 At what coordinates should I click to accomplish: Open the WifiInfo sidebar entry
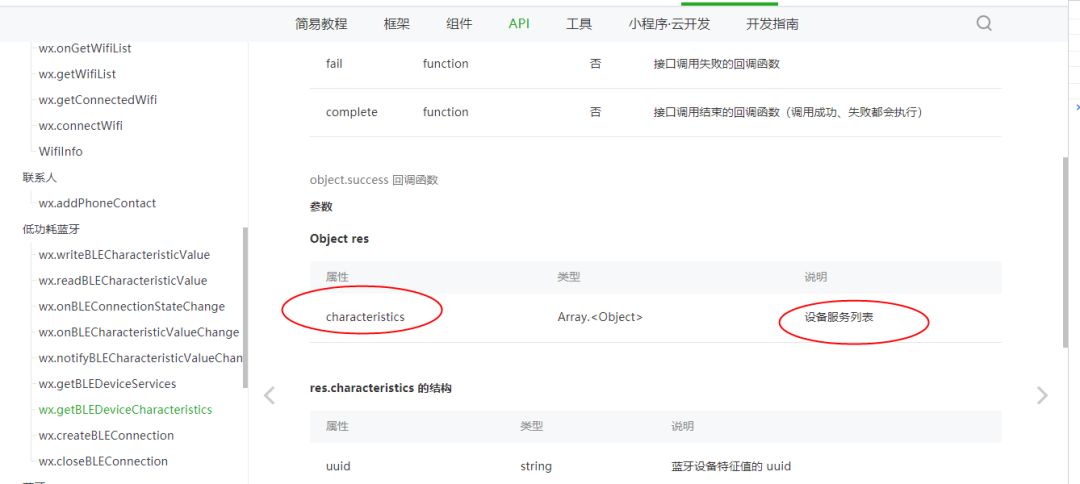[61, 151]
